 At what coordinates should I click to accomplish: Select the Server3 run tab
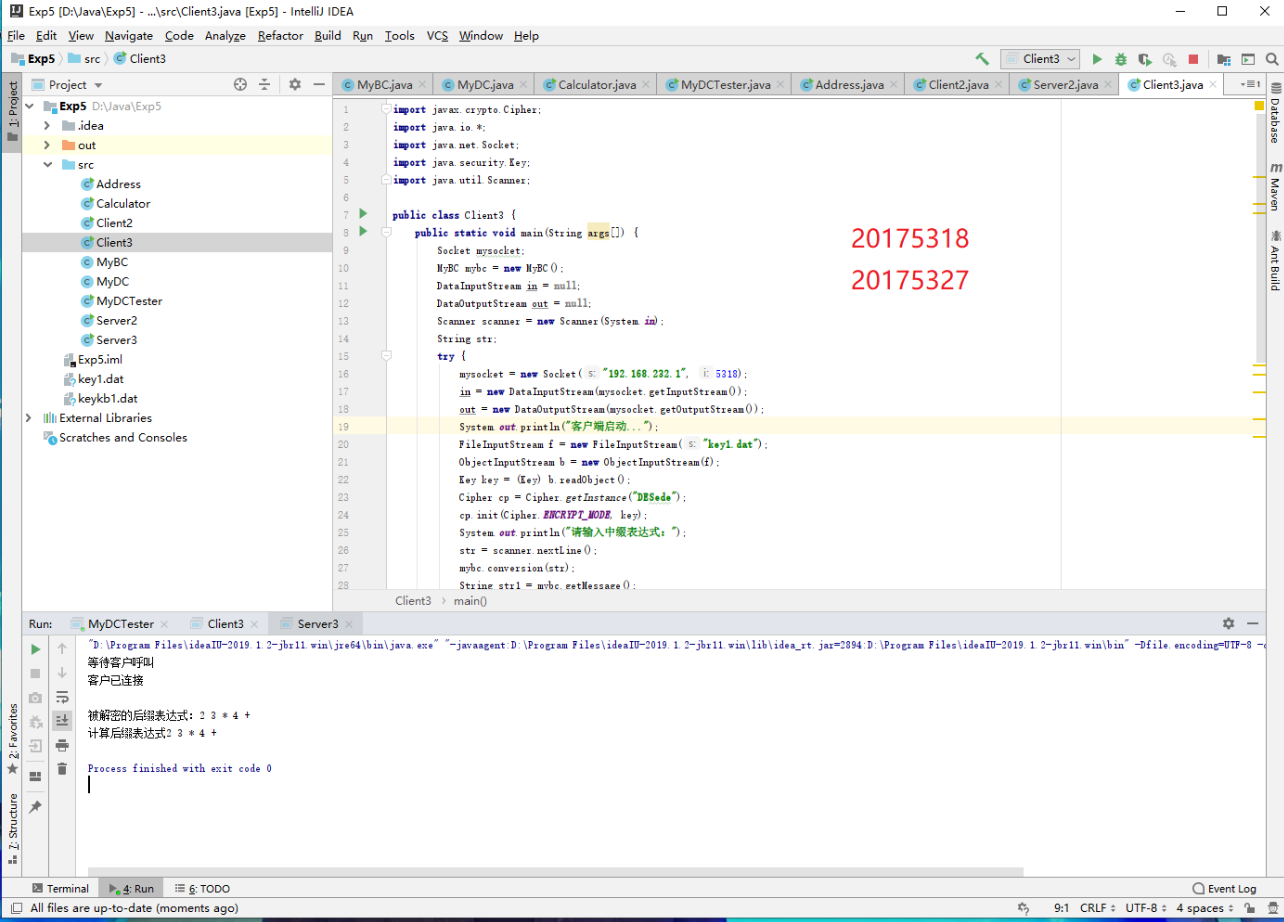pyautogui.click(x=317, y=623)
